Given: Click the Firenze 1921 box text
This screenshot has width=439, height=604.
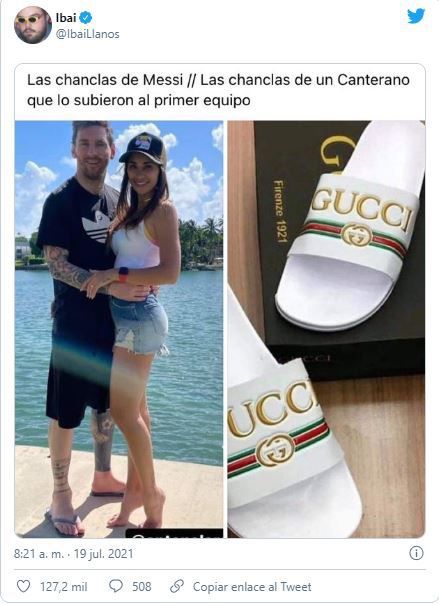Looking at the screenshot, I should point(281,211).
